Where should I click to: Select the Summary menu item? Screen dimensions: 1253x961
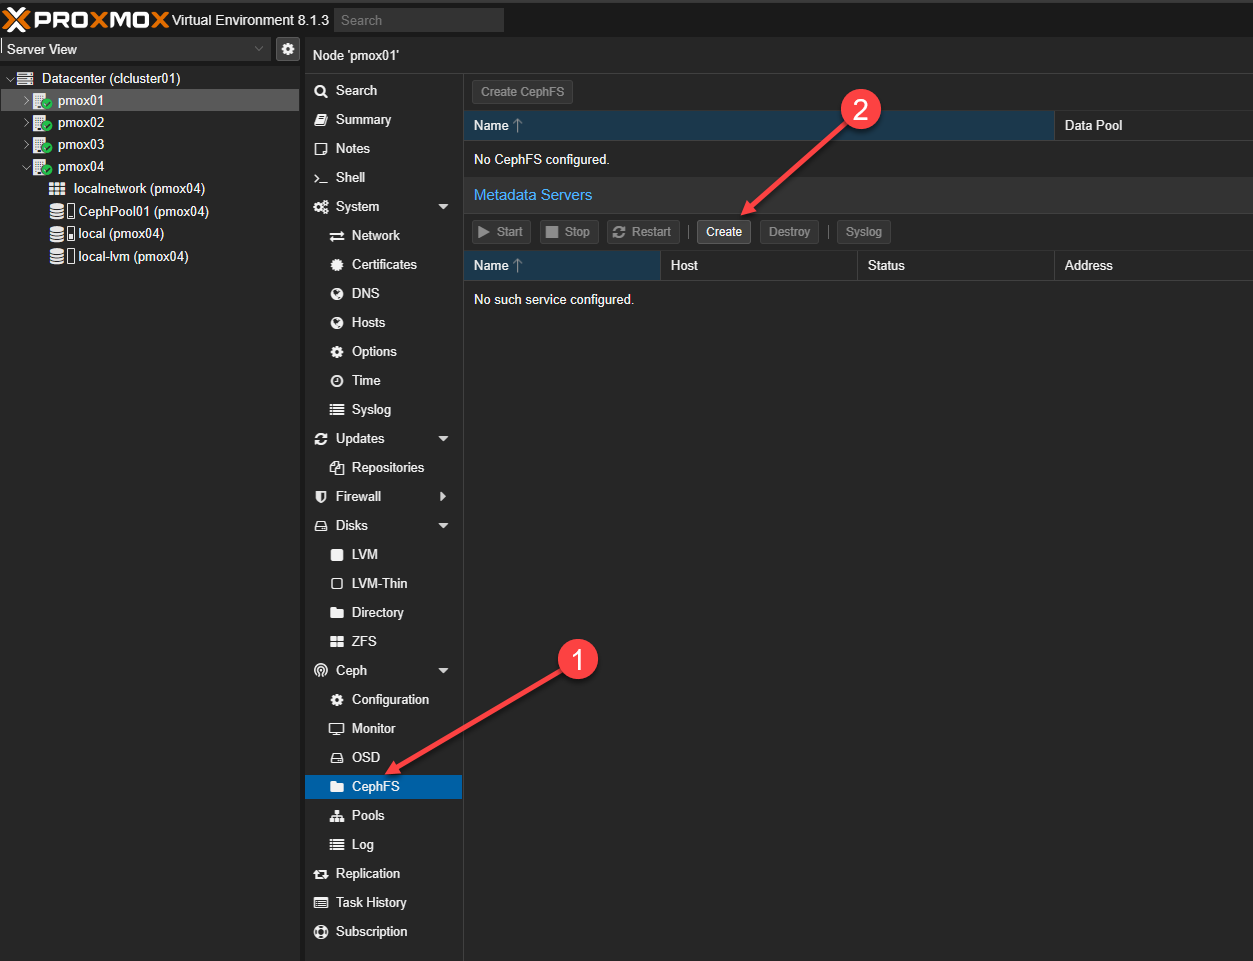363,120
